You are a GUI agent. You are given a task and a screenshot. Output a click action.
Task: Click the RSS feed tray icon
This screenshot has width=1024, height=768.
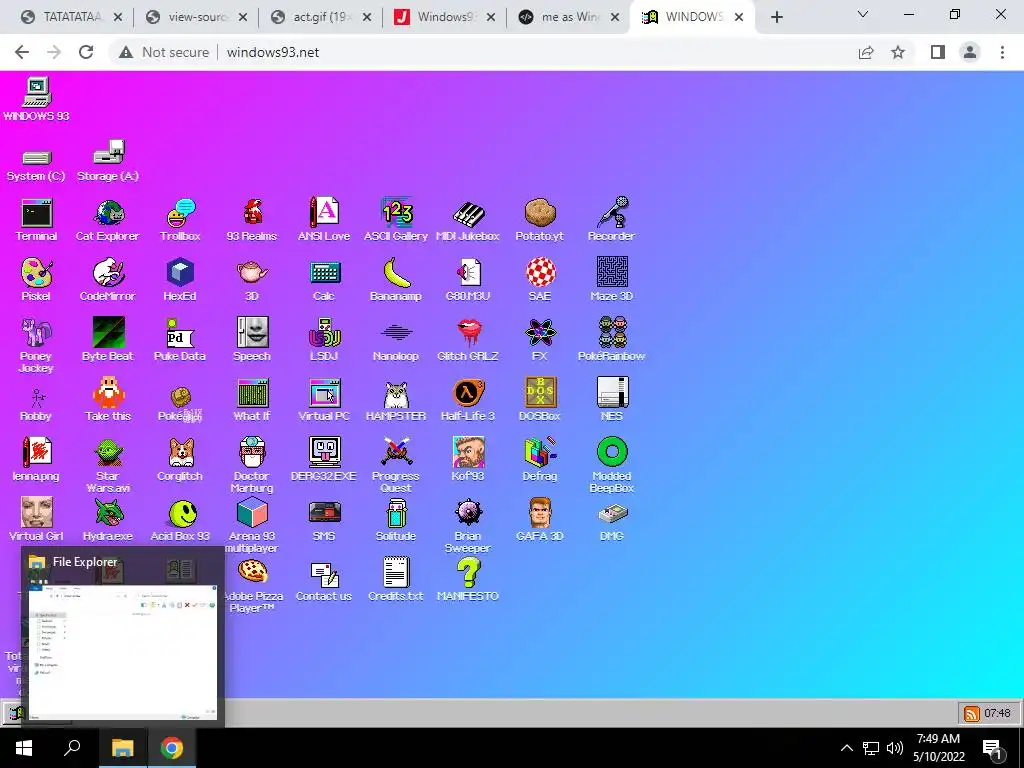972,714
